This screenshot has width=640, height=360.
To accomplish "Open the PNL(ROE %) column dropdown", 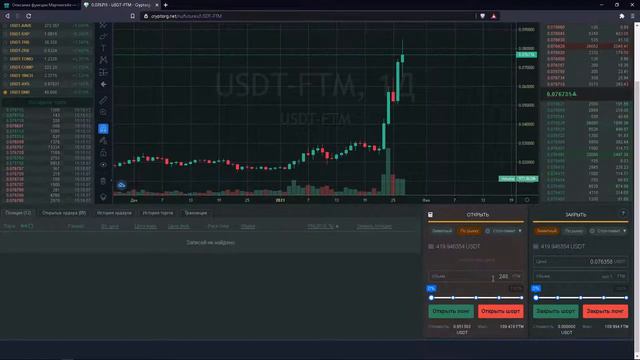I will 337,226.
